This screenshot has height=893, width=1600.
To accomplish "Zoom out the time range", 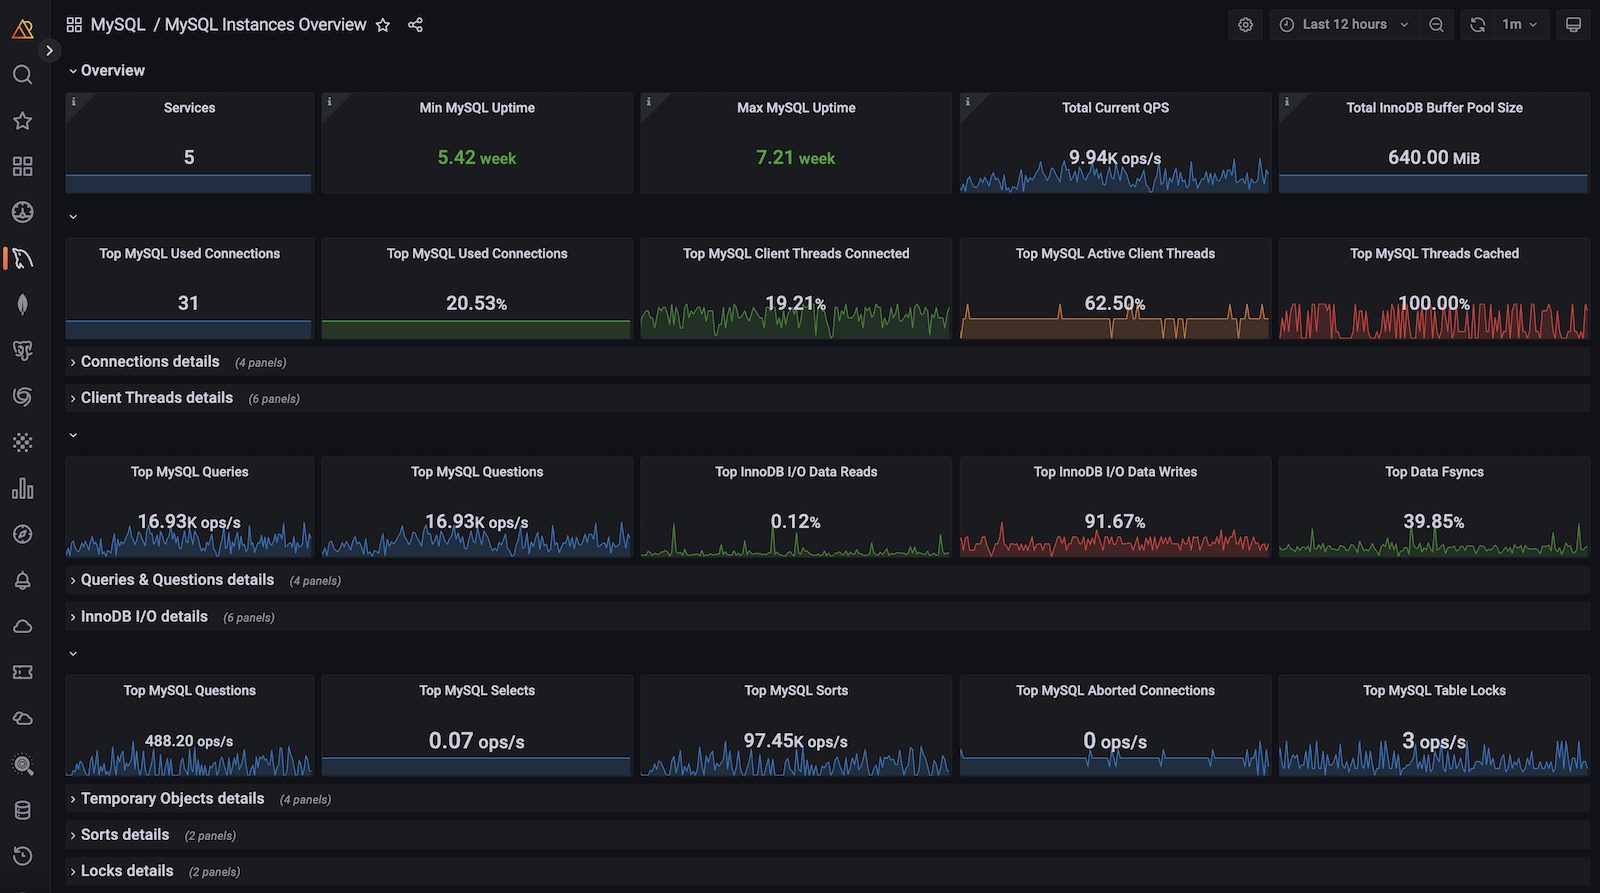I will 1436,25.
